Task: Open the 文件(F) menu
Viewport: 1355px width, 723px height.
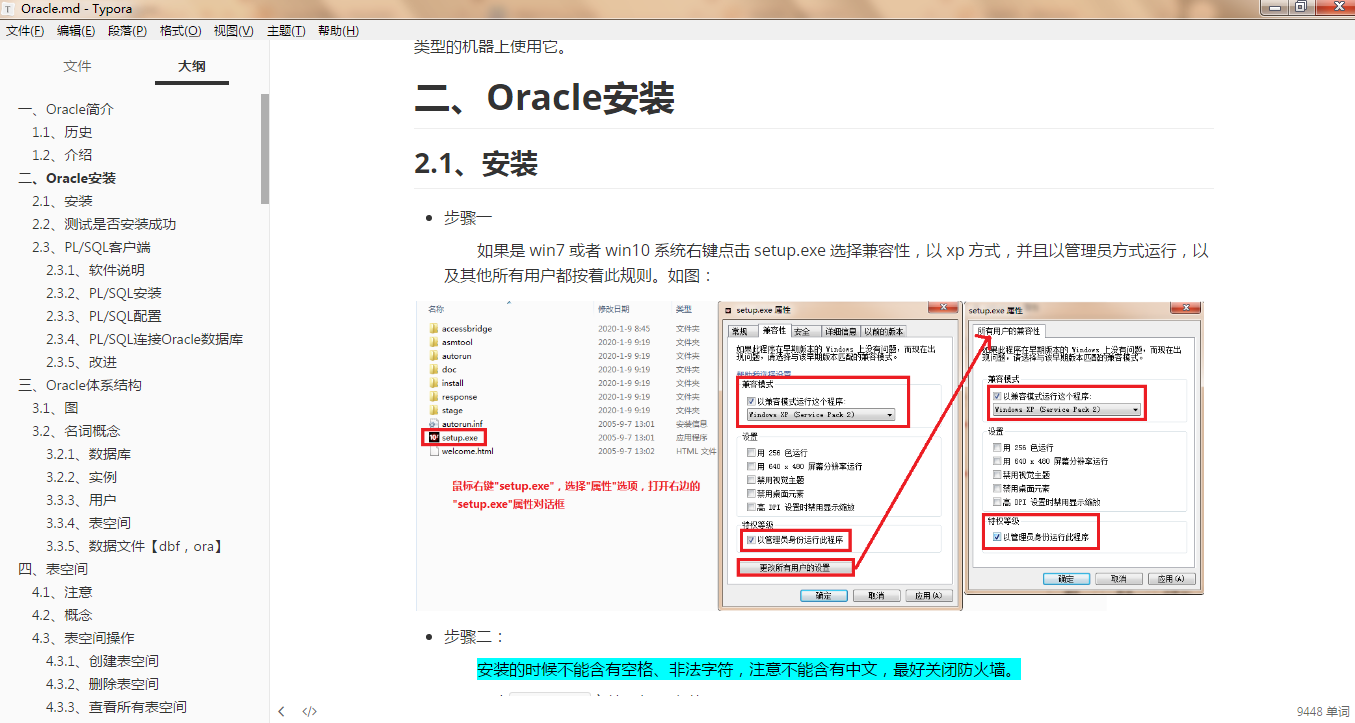Action: pos(25,31)
